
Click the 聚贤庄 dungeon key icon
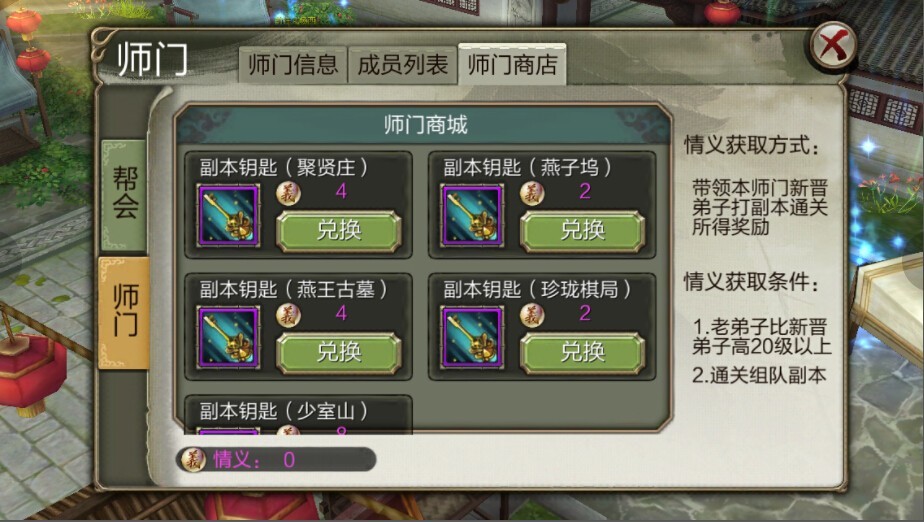(x=228, y=216)
